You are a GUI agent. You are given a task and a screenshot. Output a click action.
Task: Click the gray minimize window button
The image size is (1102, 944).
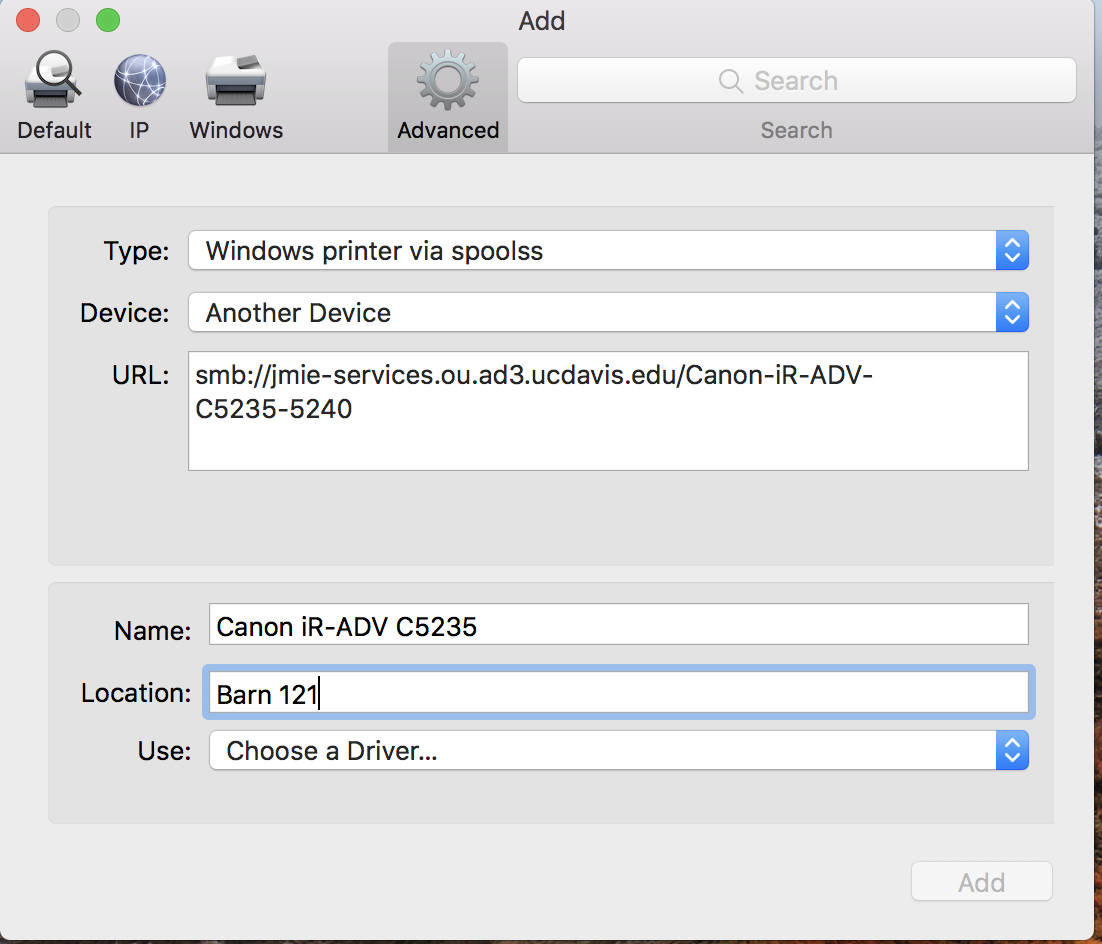pos(68,20)
